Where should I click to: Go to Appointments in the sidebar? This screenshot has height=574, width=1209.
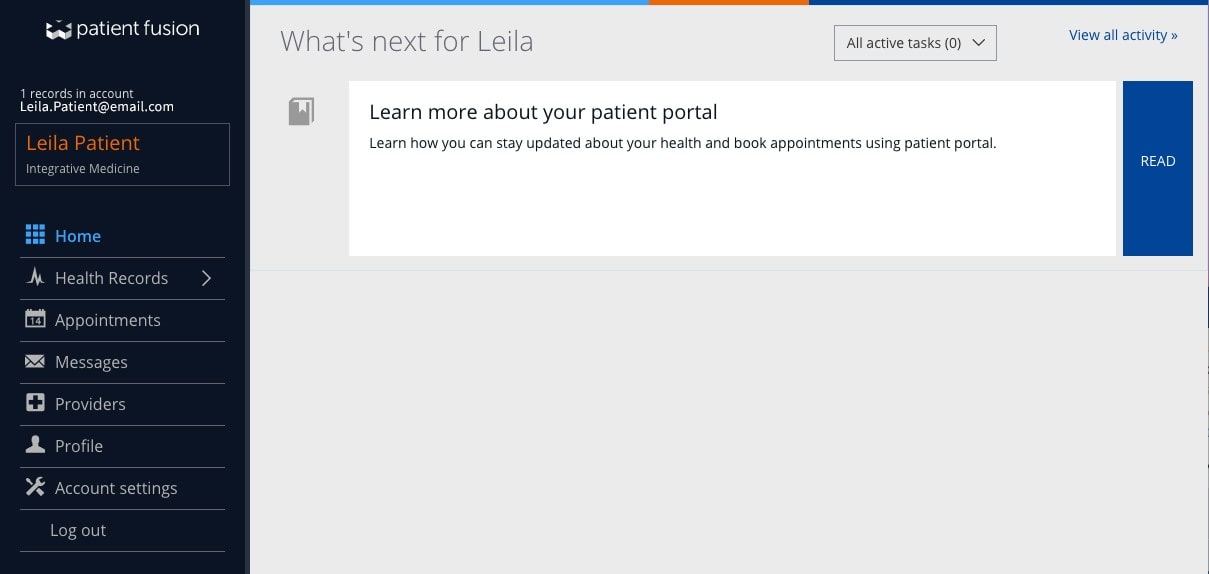point(107,320)
